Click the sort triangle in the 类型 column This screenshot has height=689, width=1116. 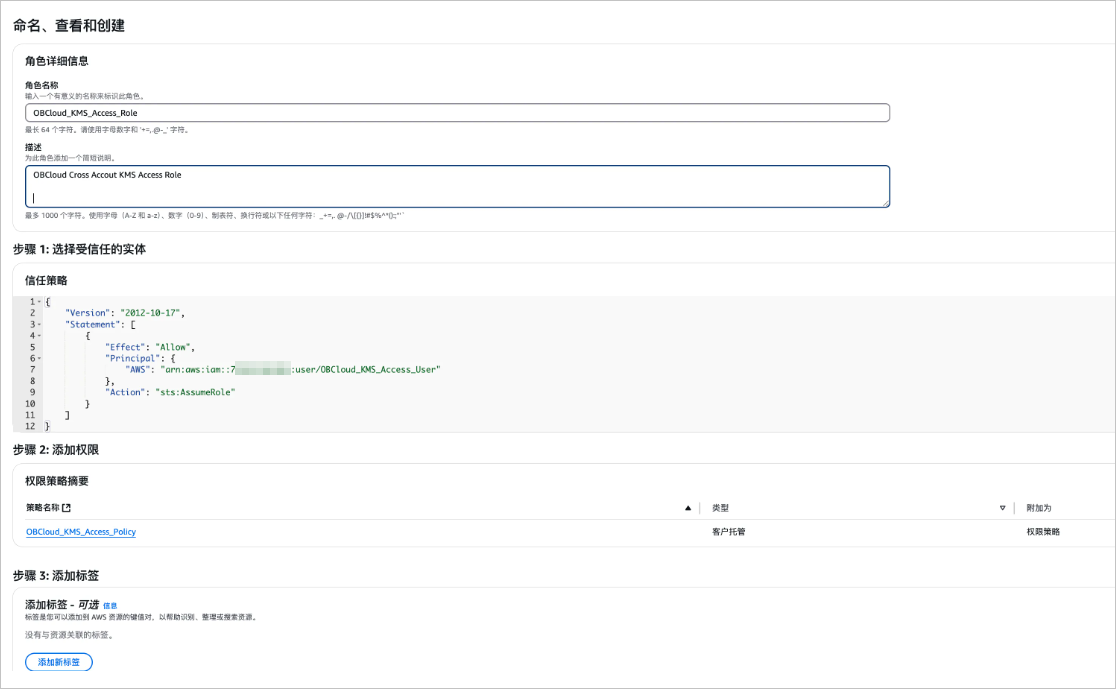(x=1002, y=508)
